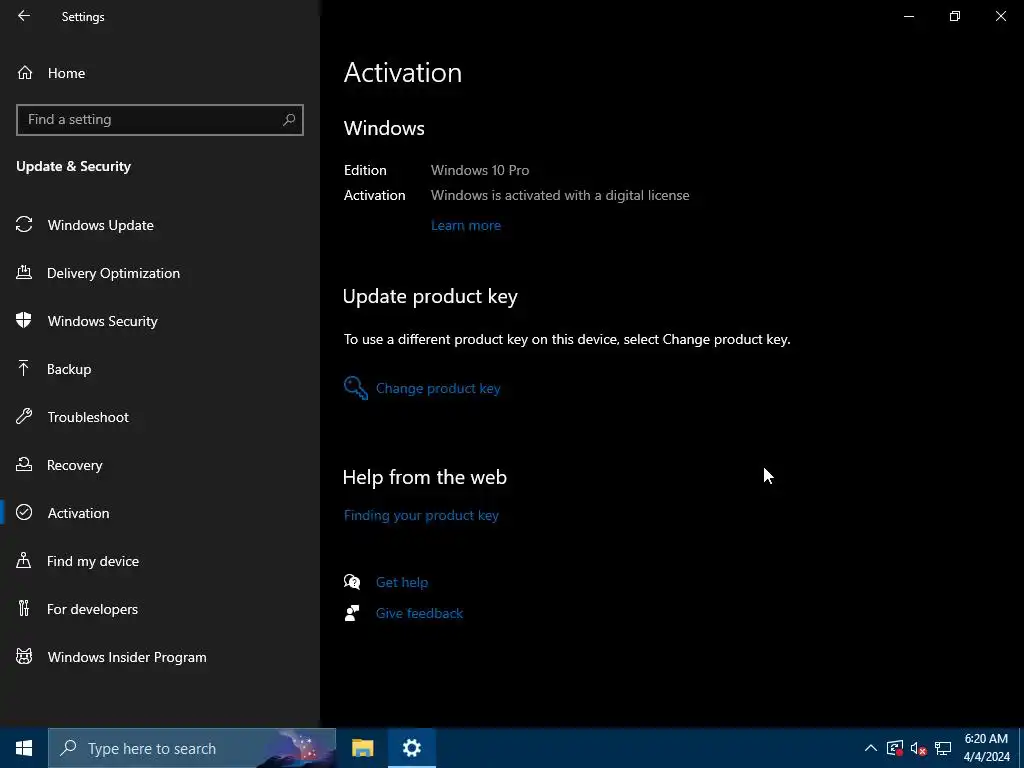This screenshot has height=768, width=1024.
Task: Click the Find my device locator icon
Action: [x=24, y=560]
